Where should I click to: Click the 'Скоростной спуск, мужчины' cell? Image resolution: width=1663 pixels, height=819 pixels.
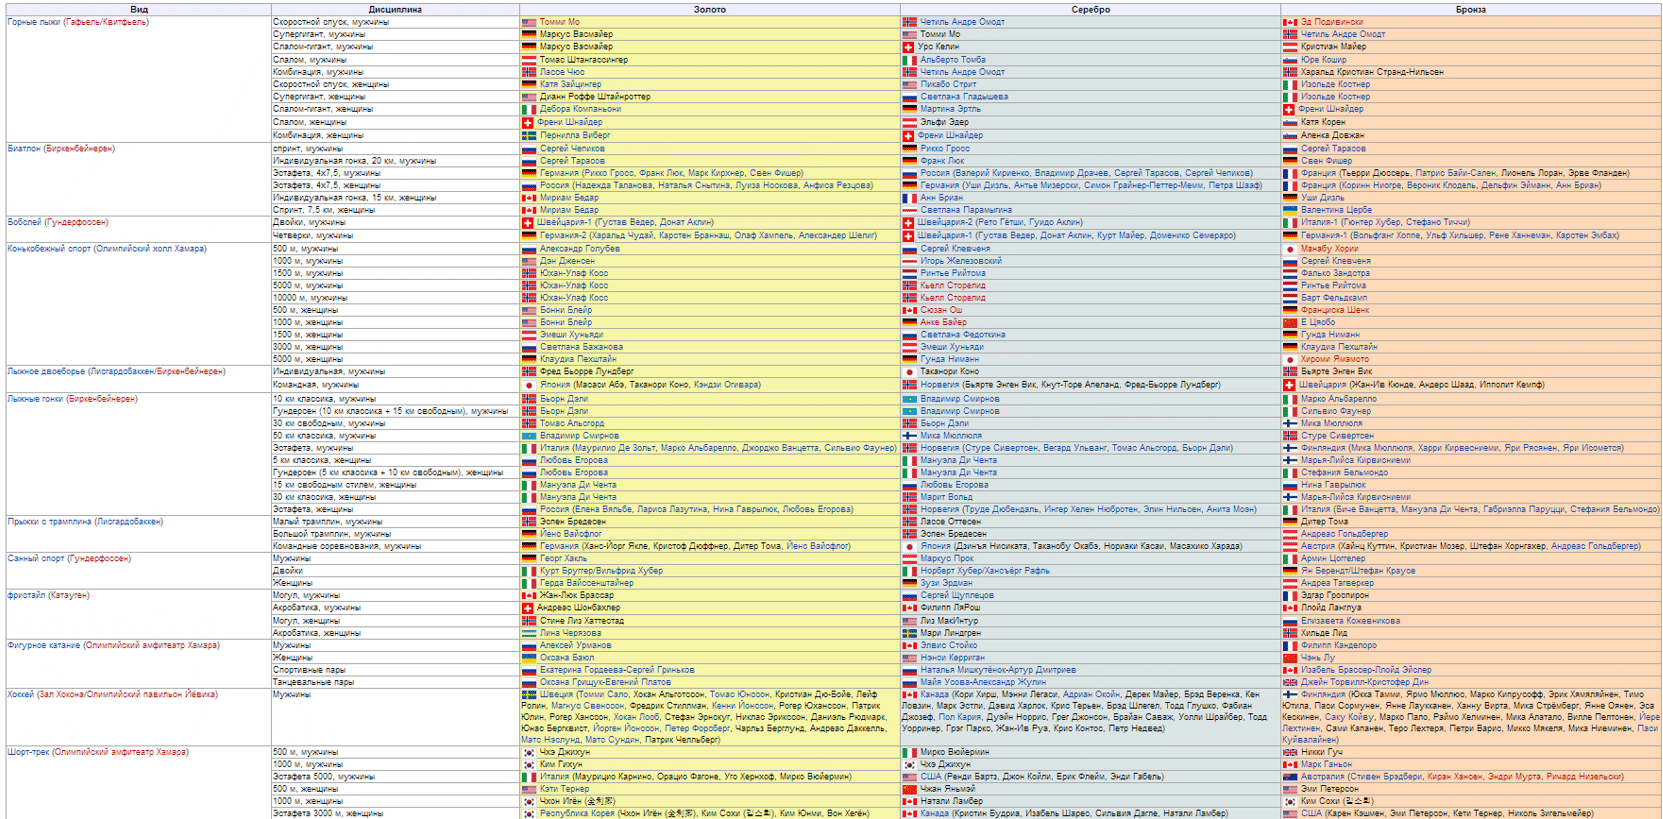point(395,22)
